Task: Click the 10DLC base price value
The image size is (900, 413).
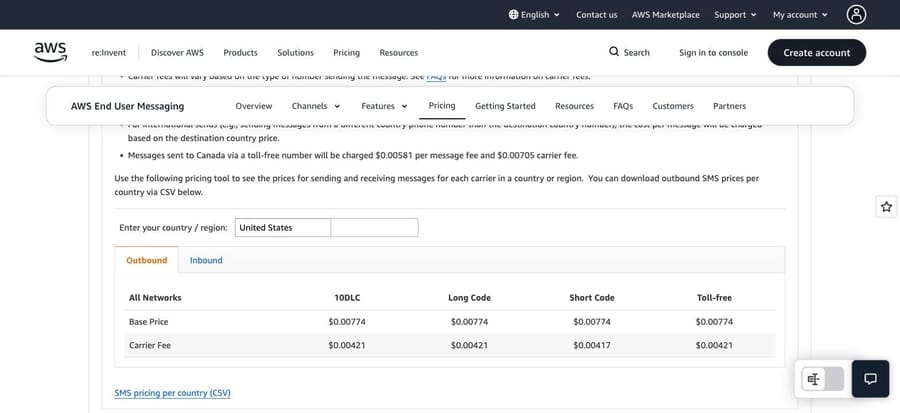Action: pyautogui.click(x=347, y=322)
